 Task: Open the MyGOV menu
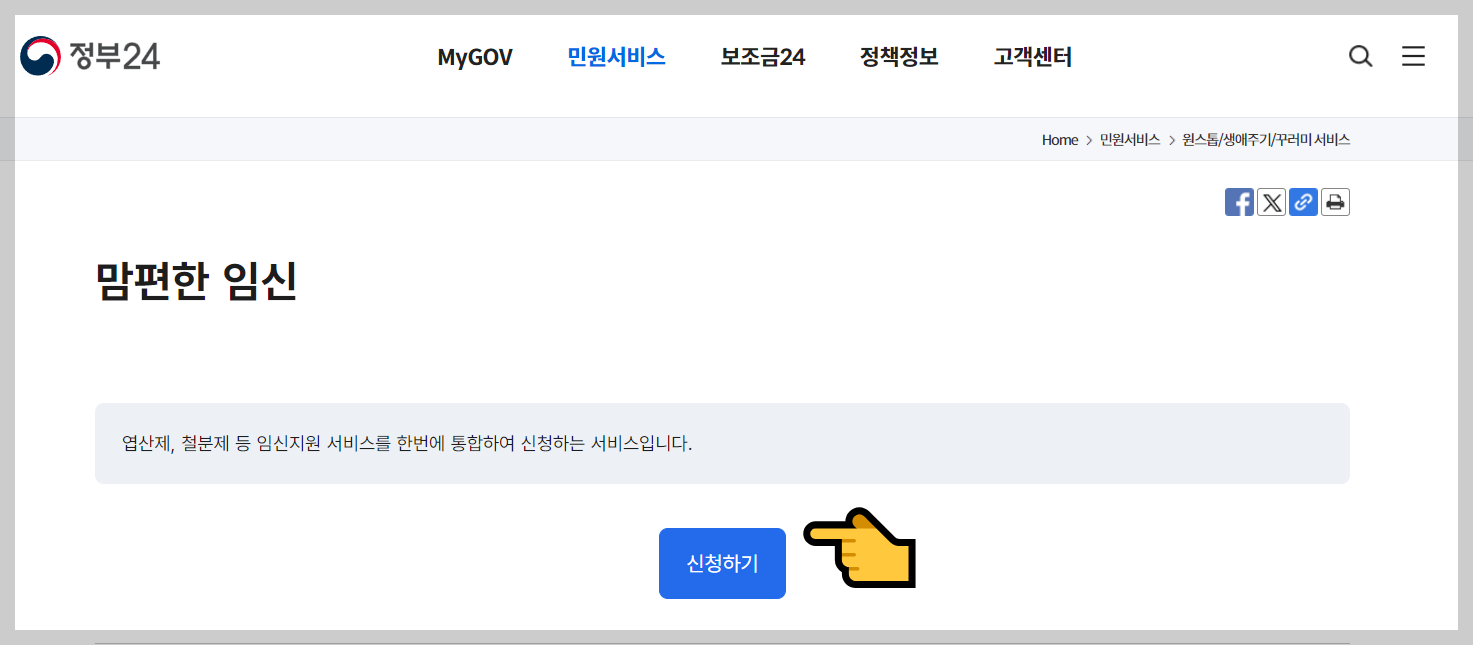[x=475, y=57]
